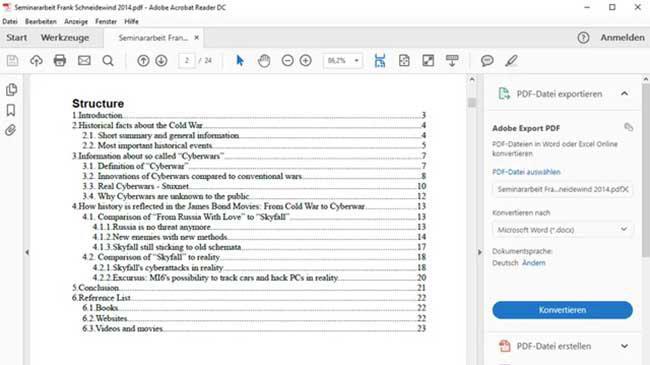This screenshot has width=650, height=365.
Task: Click the copy icon next to Adobe Export PDF
Action: pyautogui.click(x=628, y=127)
